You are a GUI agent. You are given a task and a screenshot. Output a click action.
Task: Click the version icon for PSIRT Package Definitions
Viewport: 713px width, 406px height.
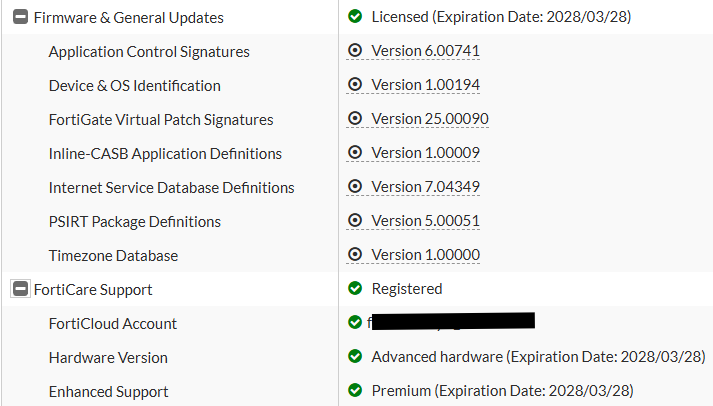pos(355,221)
